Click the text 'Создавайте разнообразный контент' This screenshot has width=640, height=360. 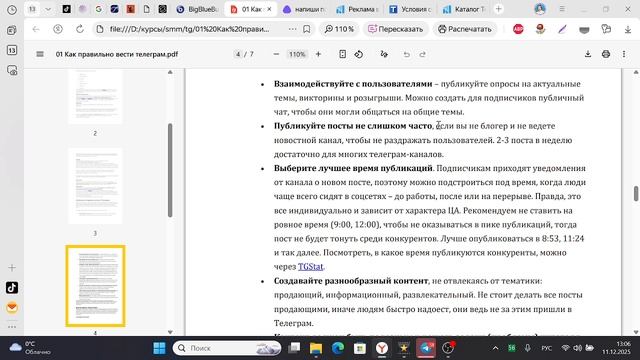click(351, 281)
